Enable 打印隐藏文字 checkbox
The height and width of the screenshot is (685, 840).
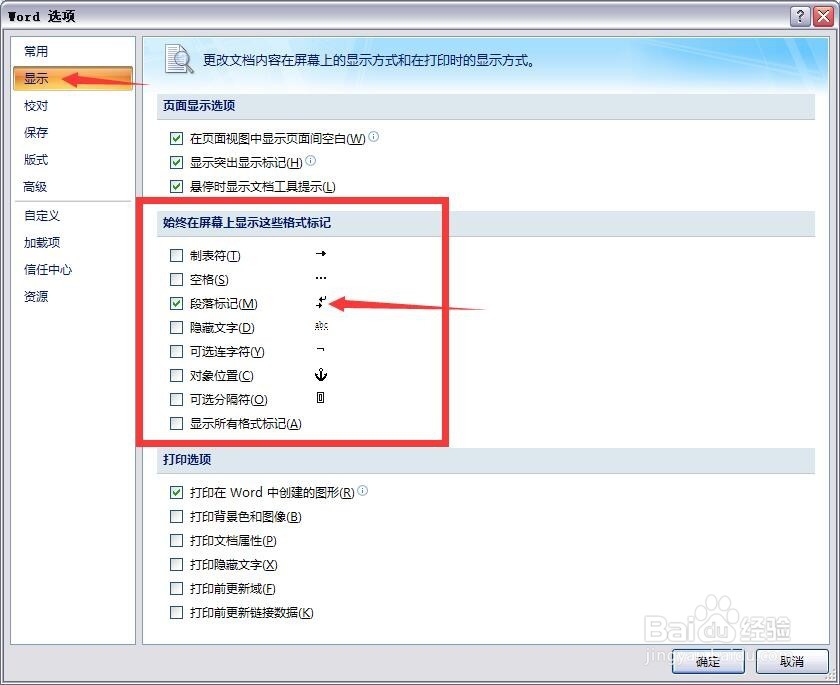[x=176, y=564]
